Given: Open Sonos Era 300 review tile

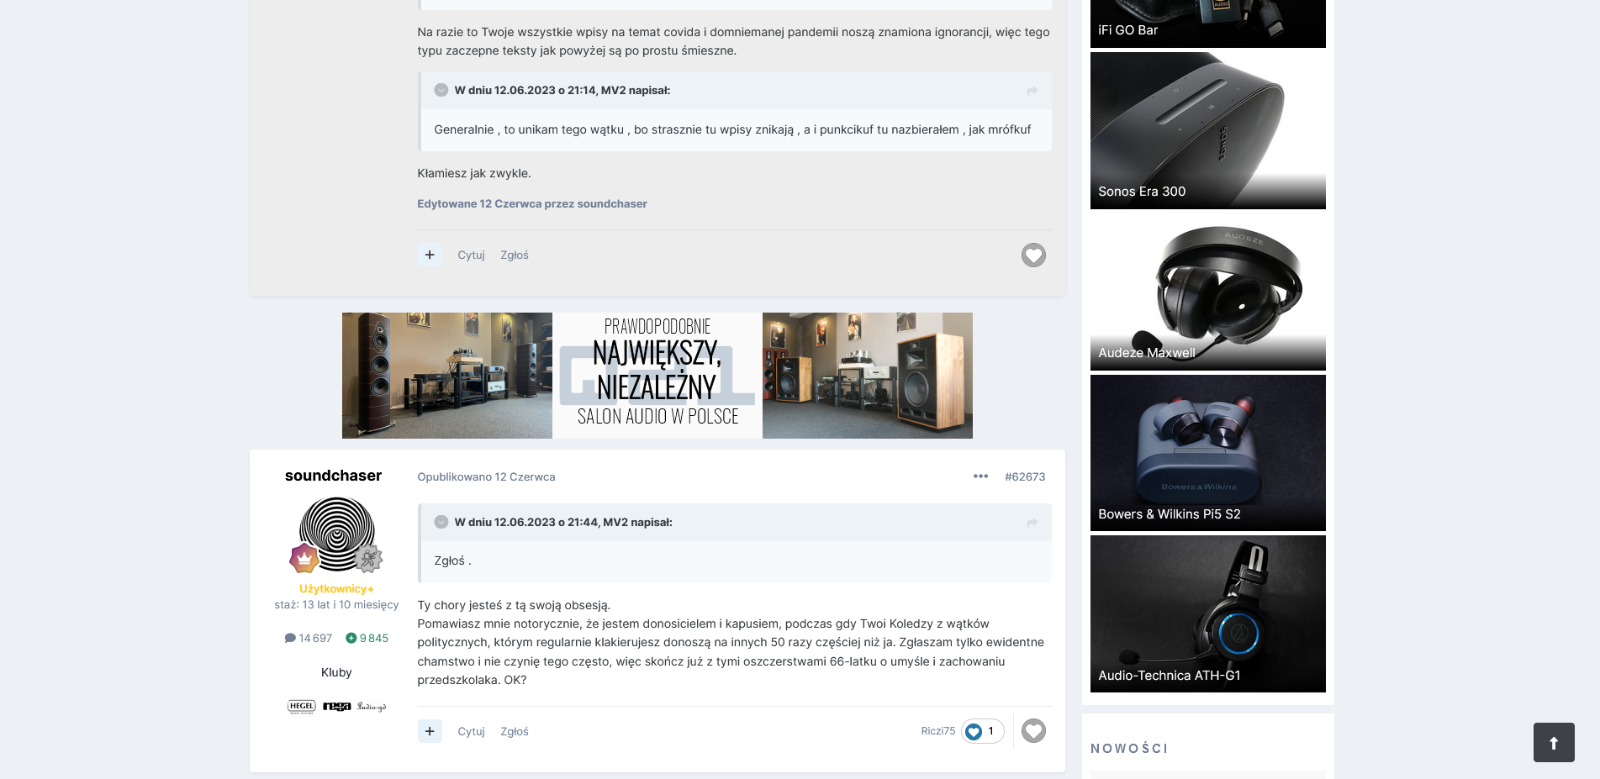Looking at the screenshot, I should coord(1208,131).
